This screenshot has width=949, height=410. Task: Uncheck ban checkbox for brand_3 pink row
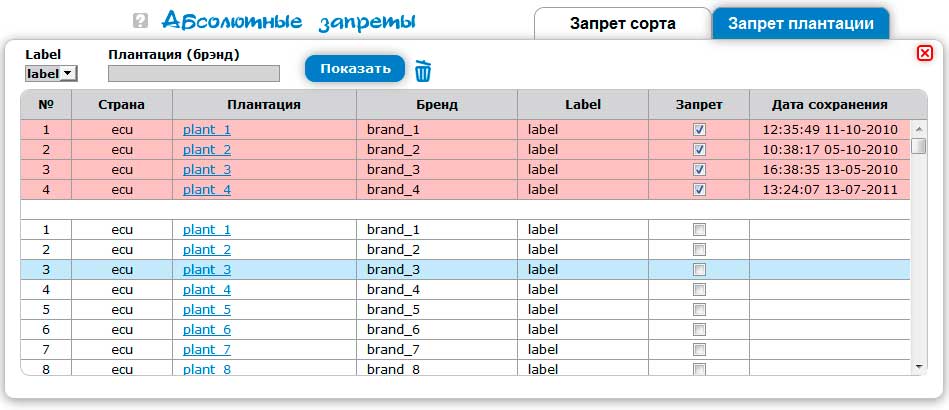coord(700,169)
